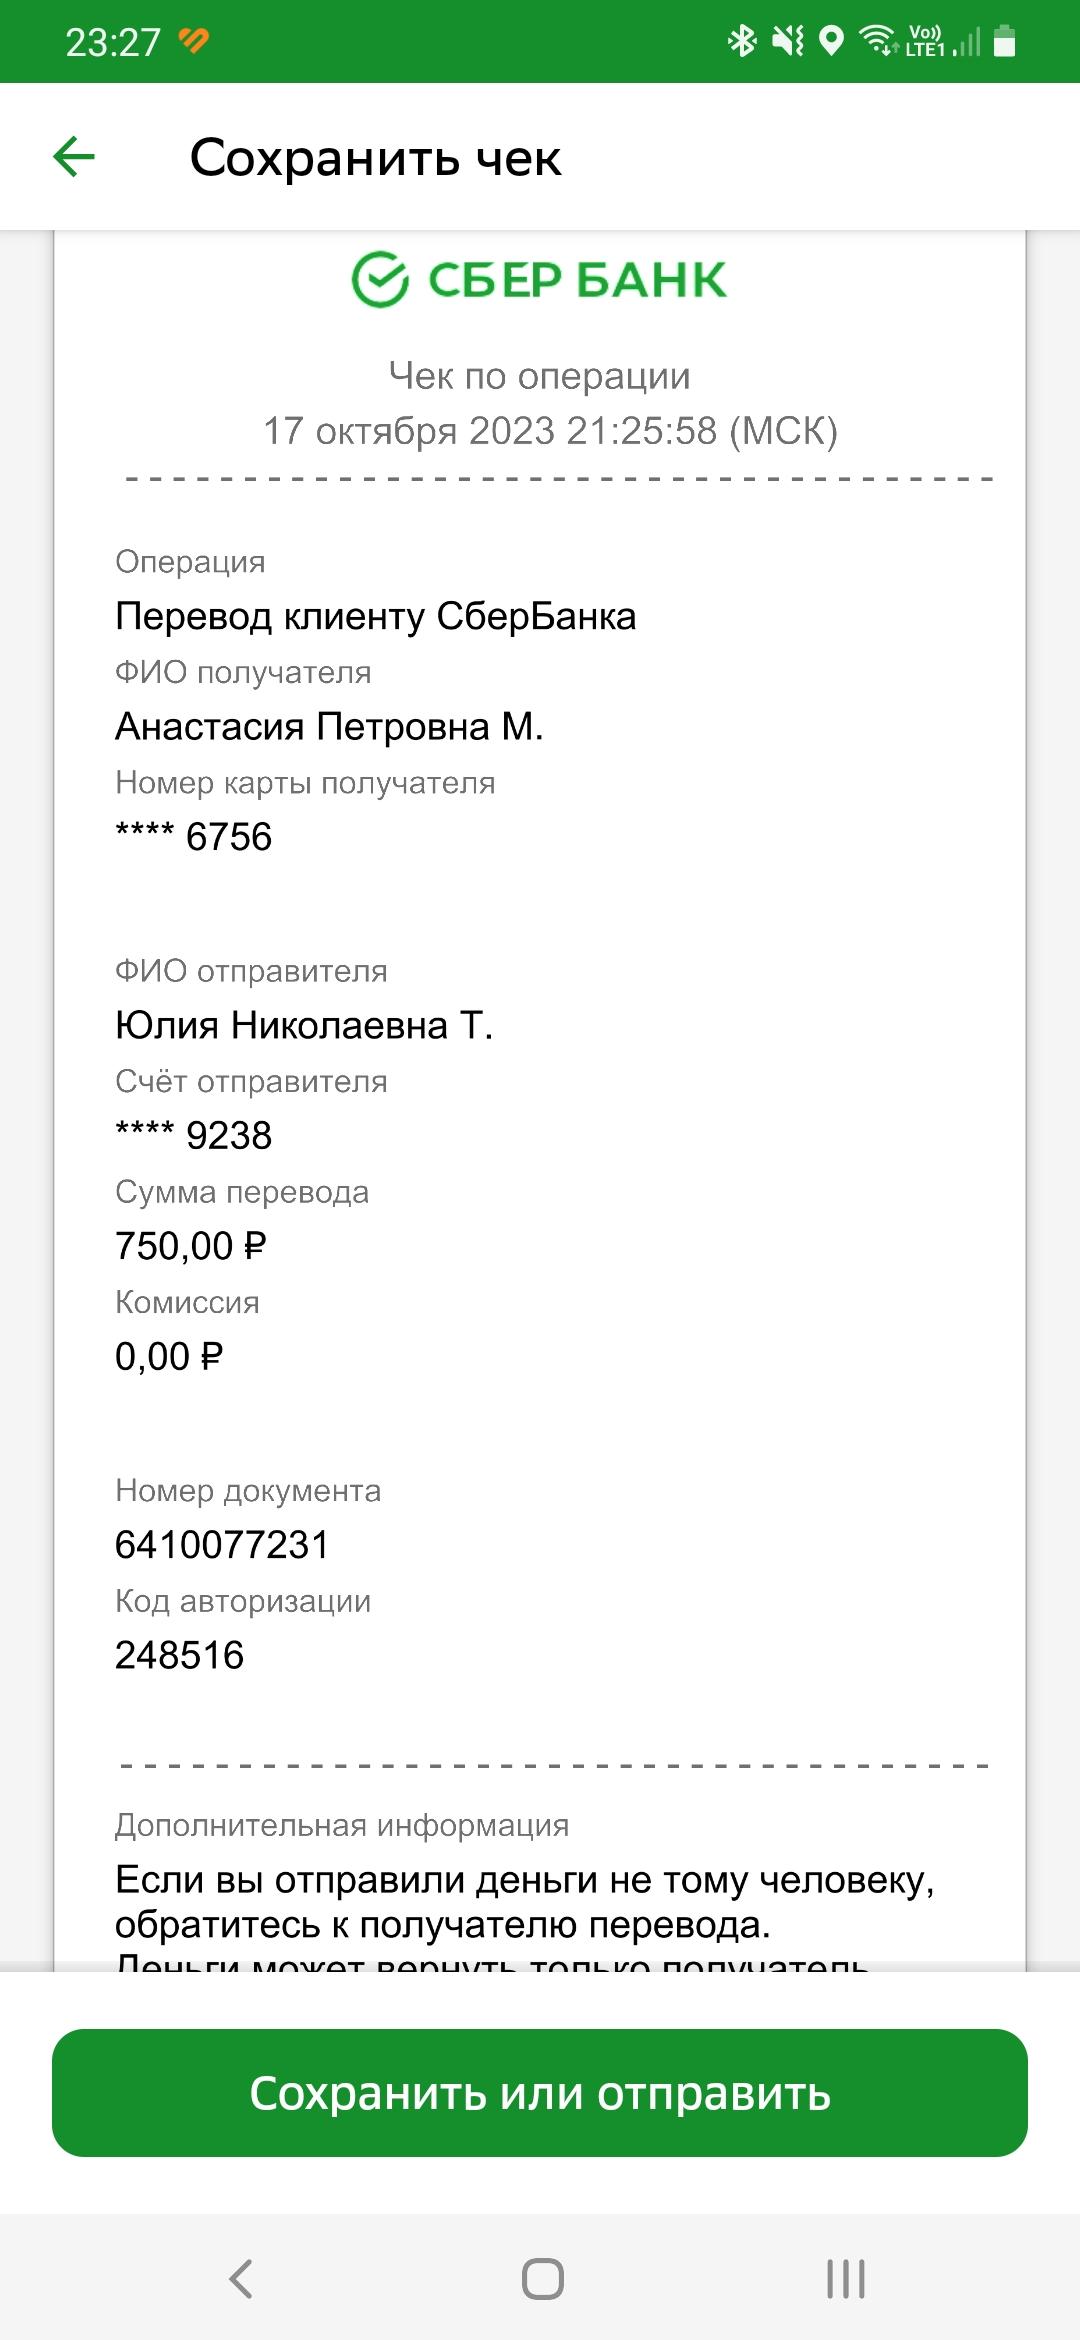The width and height of the screenshot is (1080, 2340).
Task: Tap the location pin status icon
Action: pos(831,41)
